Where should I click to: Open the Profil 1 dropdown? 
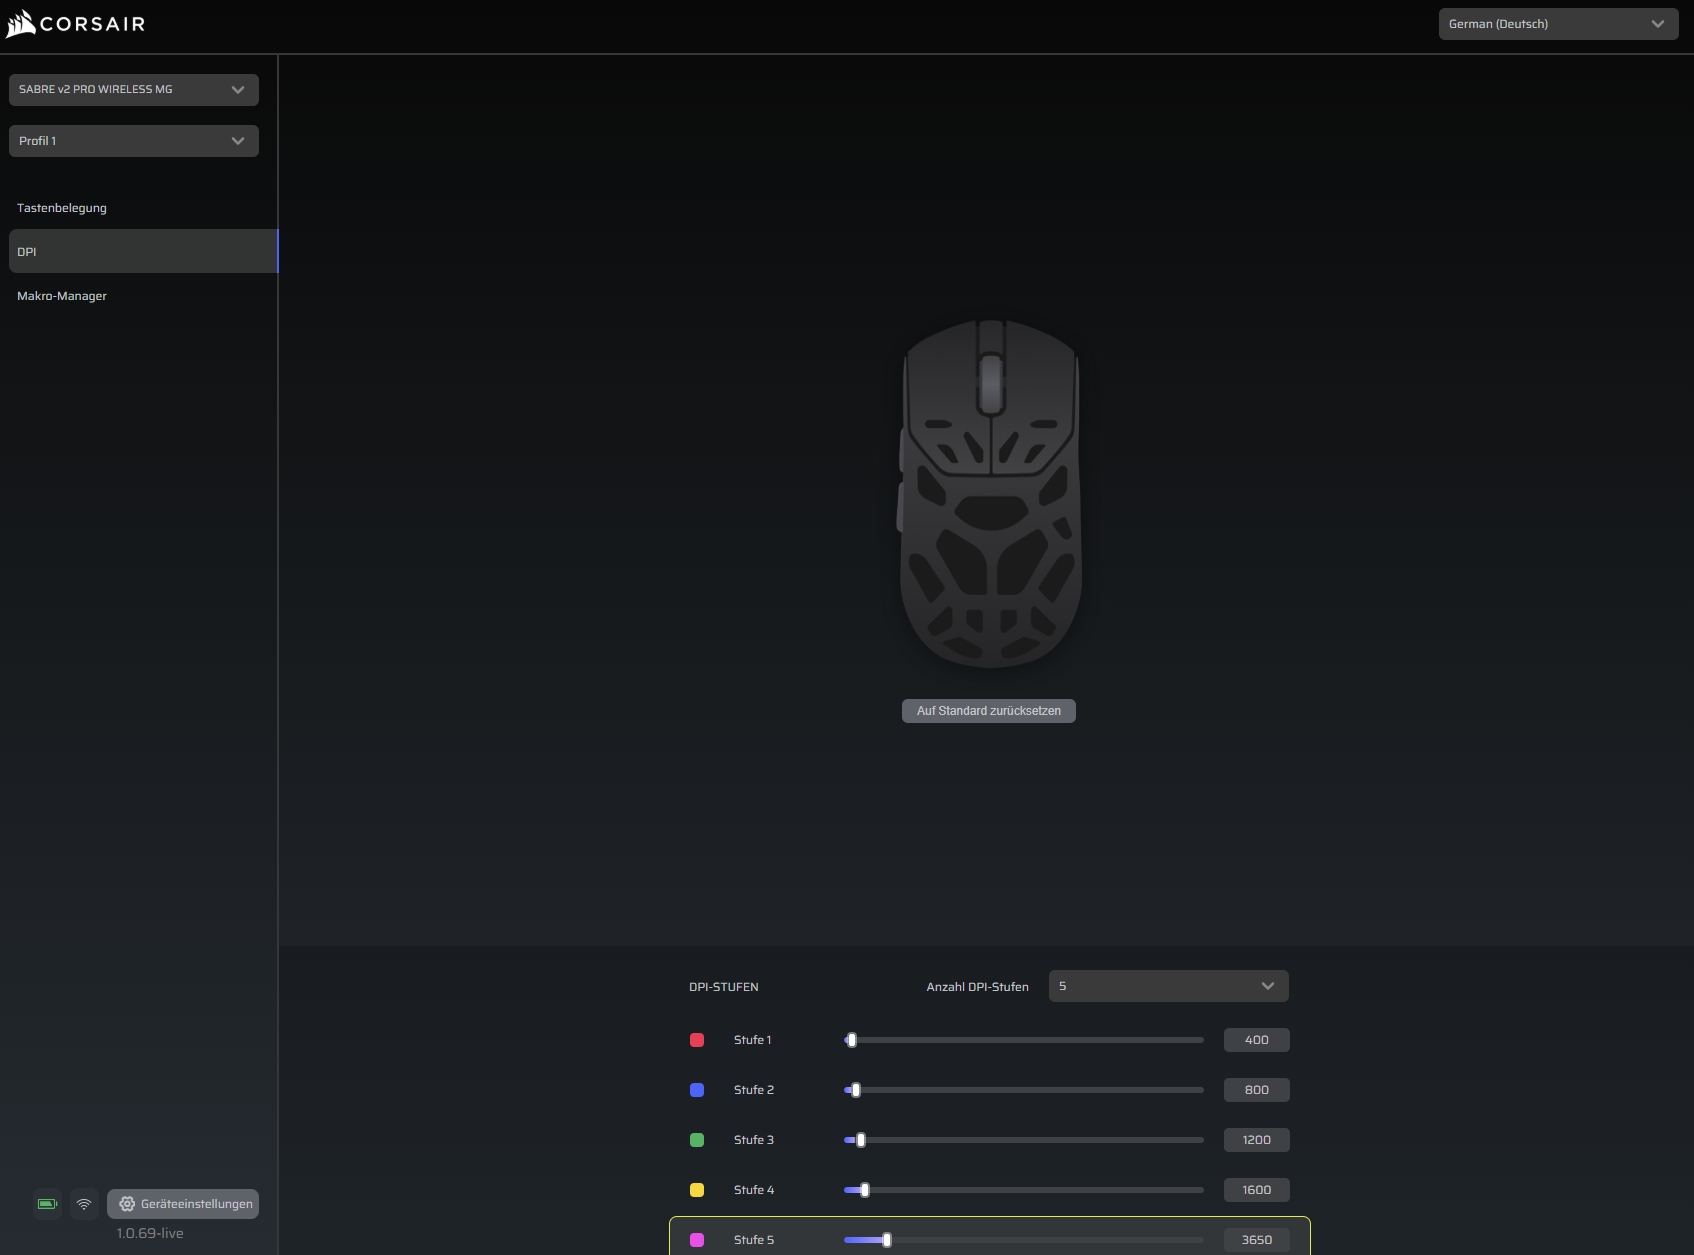point(133,140)
